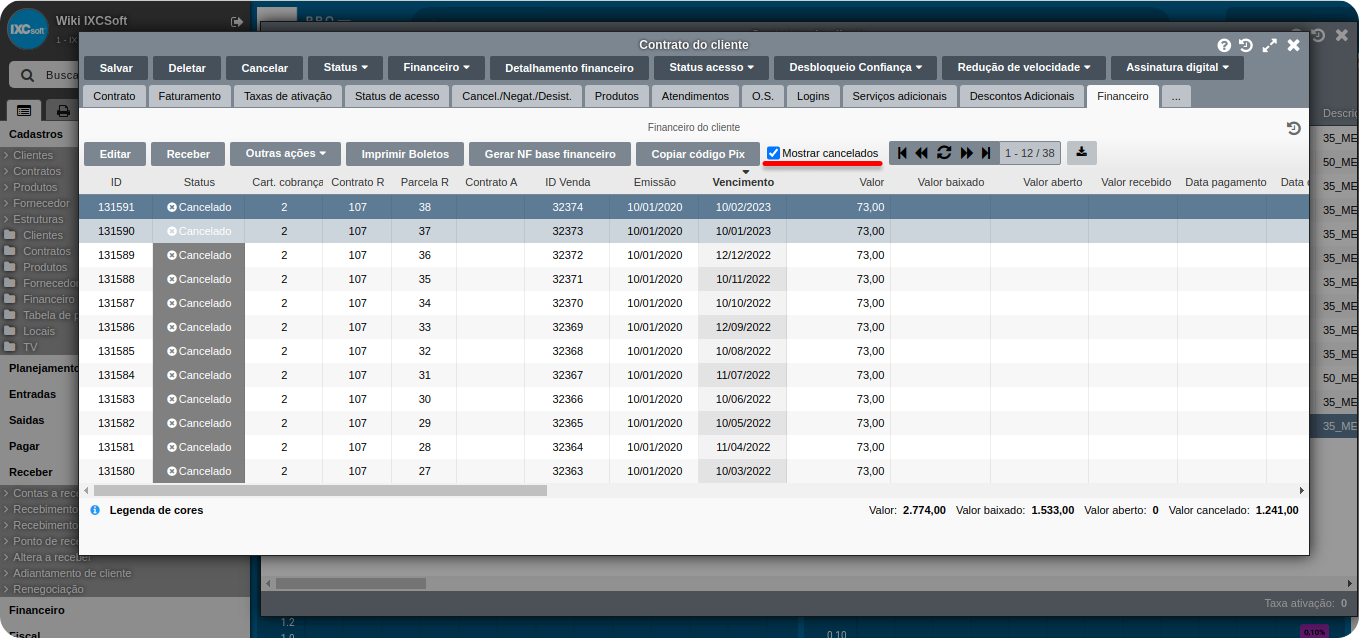
Task: Open the help question mark icon in the dialog title
Action: (1224, 45)
